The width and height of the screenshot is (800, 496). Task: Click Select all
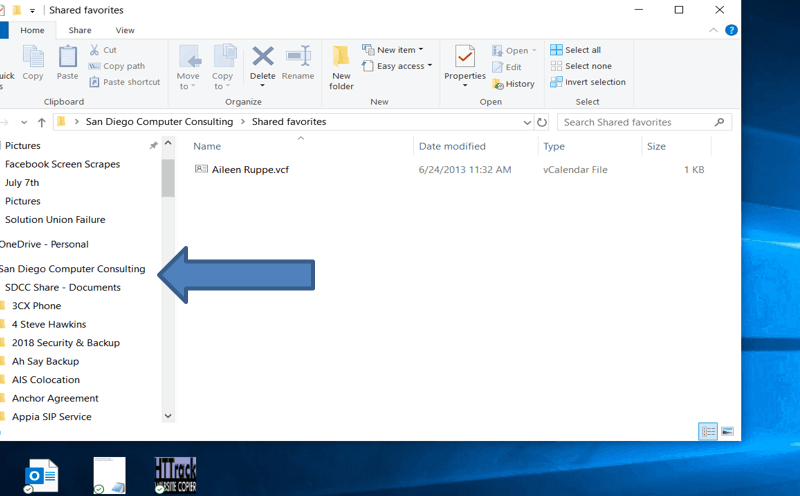tap(576, 49)
